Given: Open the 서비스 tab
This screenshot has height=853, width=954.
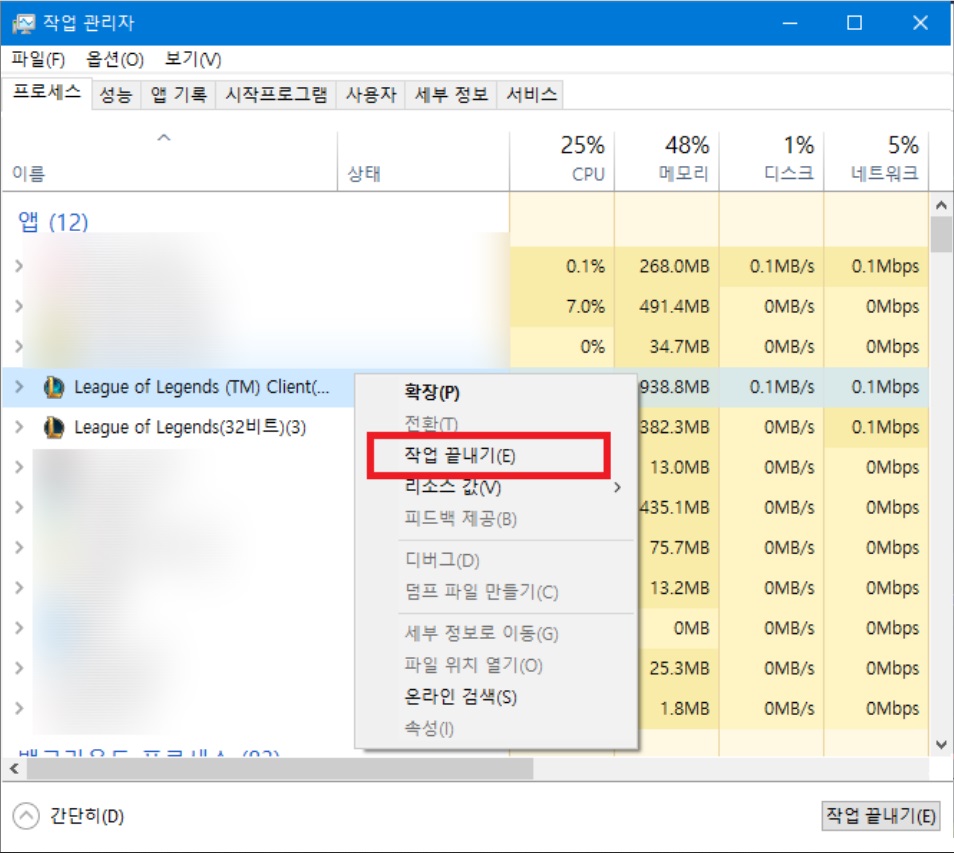Looking at the screenshot, I should click(531, 95).
